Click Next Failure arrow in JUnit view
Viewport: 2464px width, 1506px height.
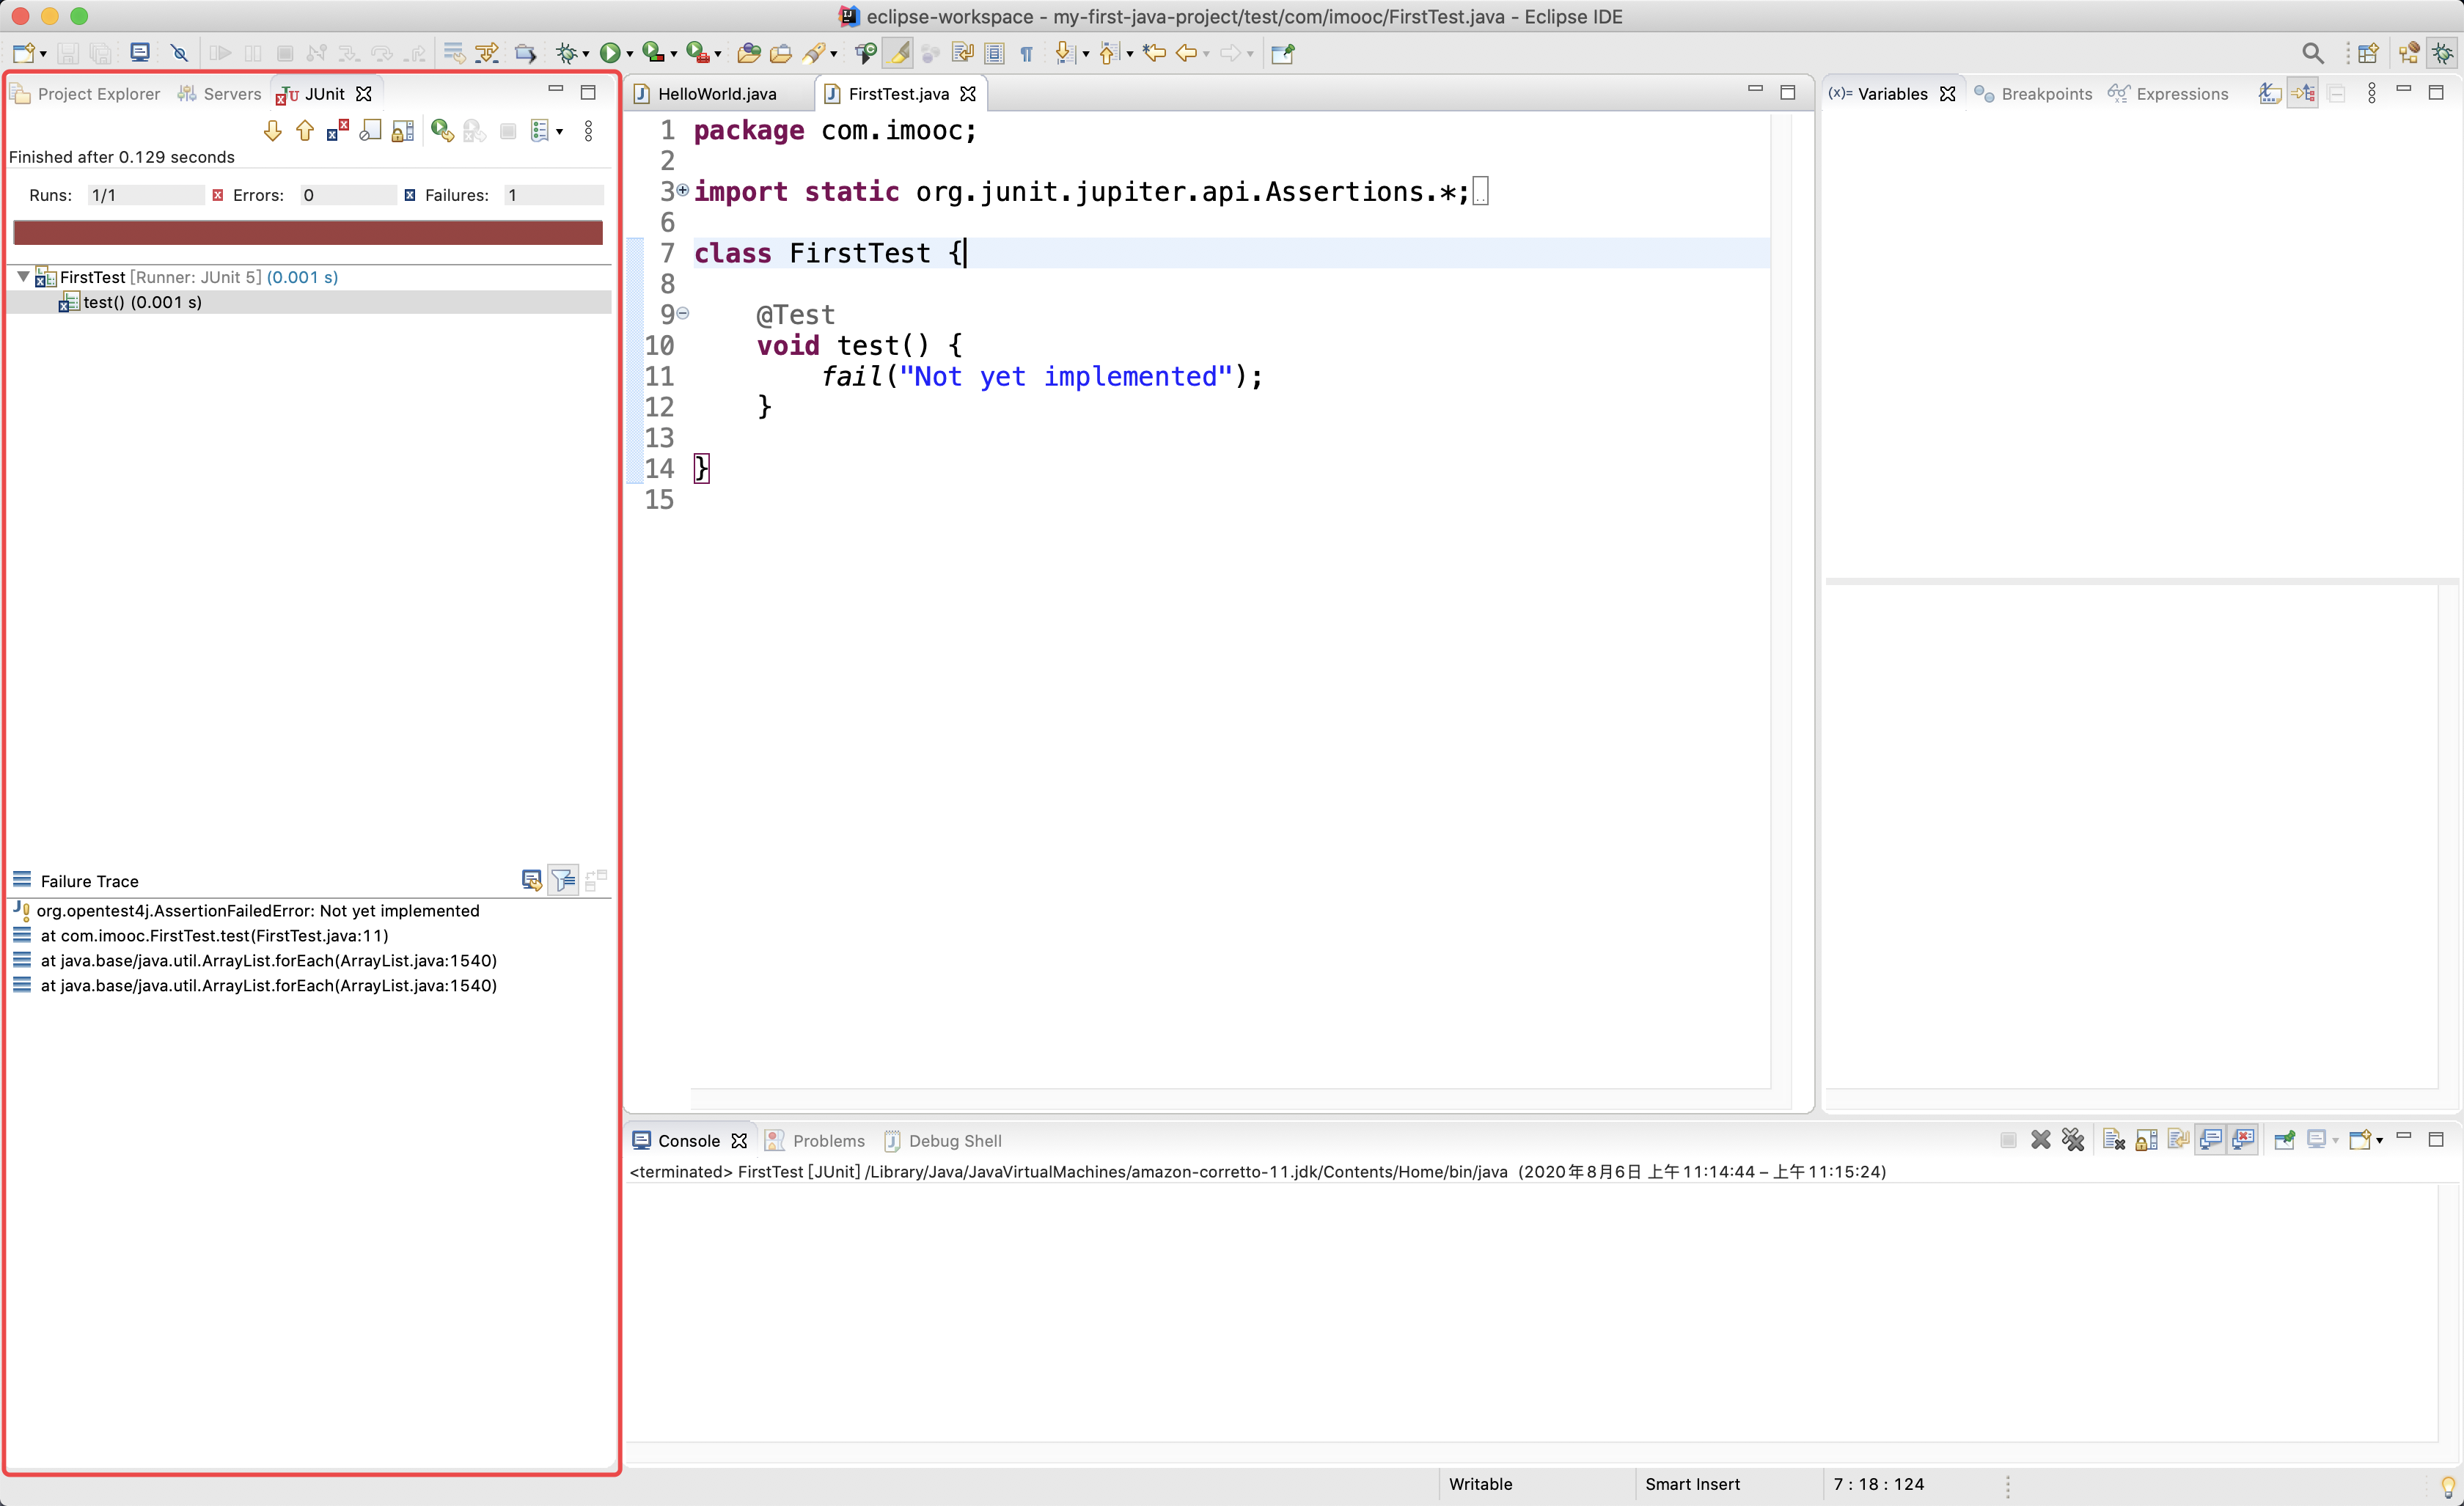272,131
